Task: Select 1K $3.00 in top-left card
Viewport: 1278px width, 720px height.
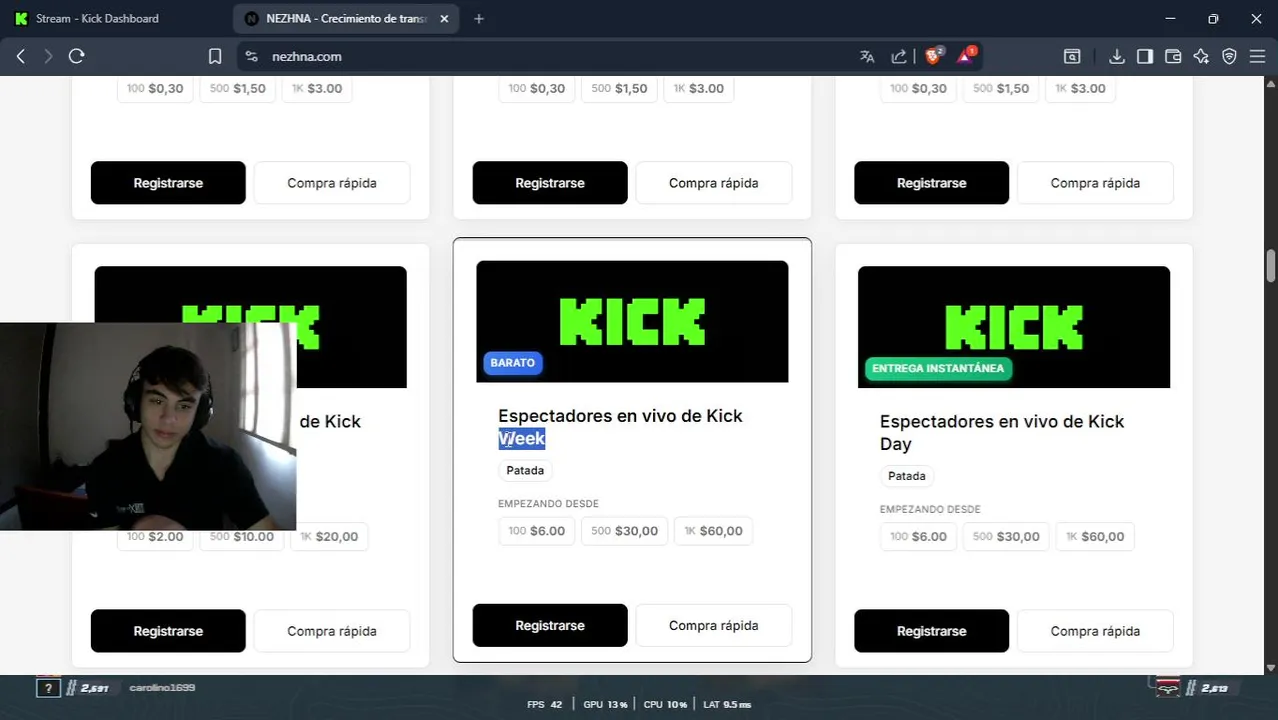Action: (316, 88)
